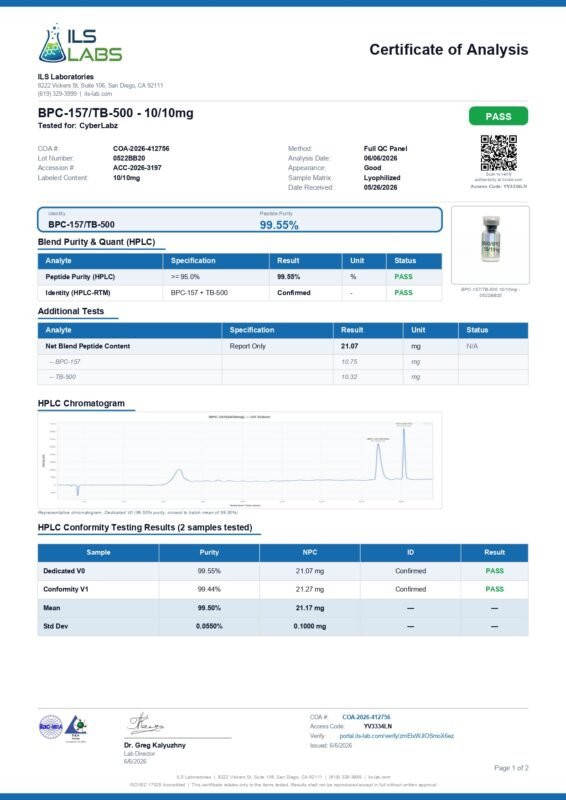Screen dimensions: 566x800
Task: Click the ILS Labs flask logo
Action: pos(80,43)
